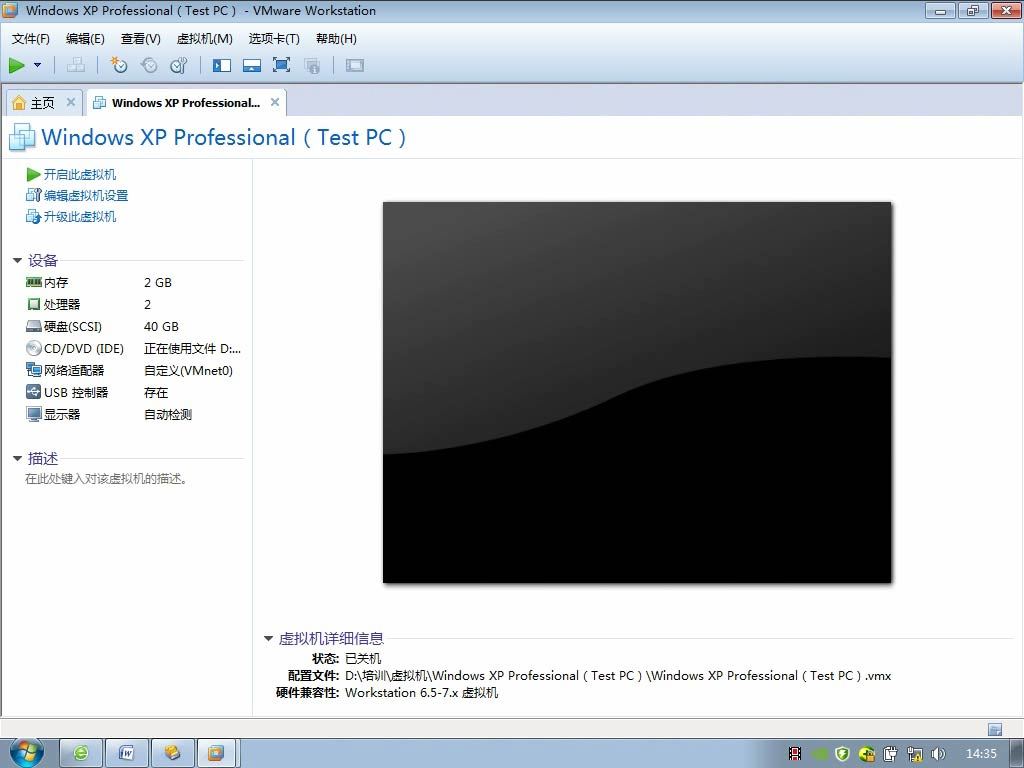The height and width of the screenshot is (768, 1024).
Task: Click the volume speaker tray icon
Action: coord(938,754)
